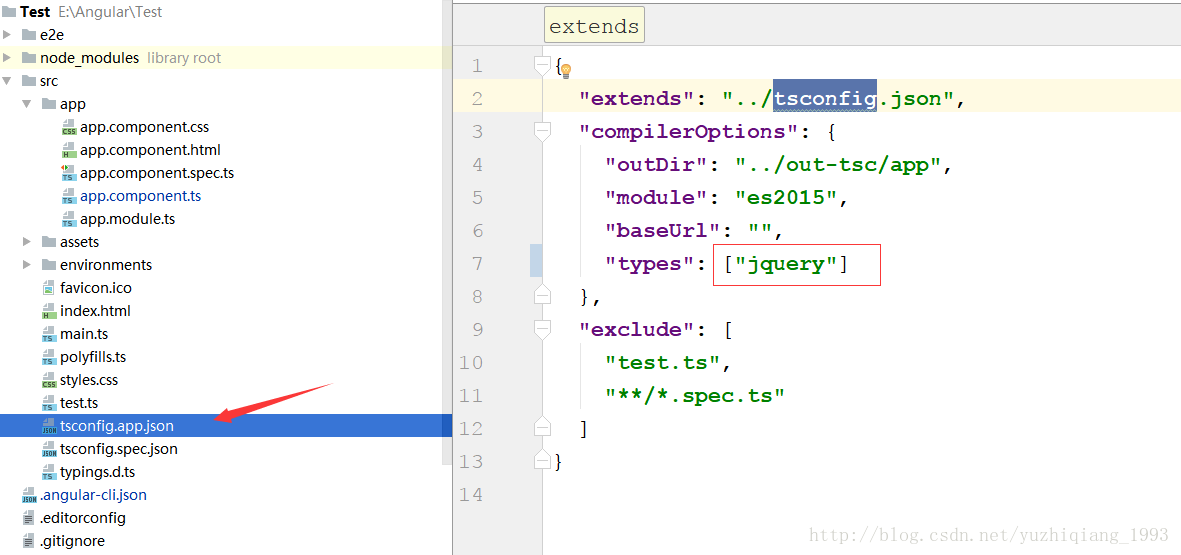Click the .angular-cli.json file icon

29,496
